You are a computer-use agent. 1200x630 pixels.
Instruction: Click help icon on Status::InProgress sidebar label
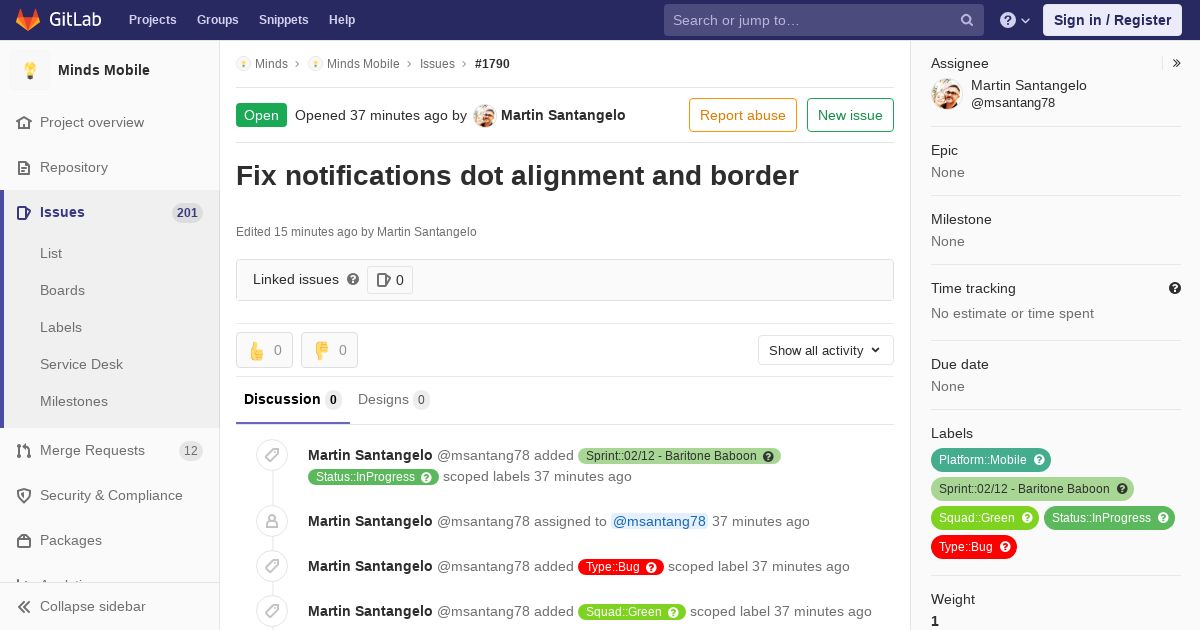[x=1163, y=518]
